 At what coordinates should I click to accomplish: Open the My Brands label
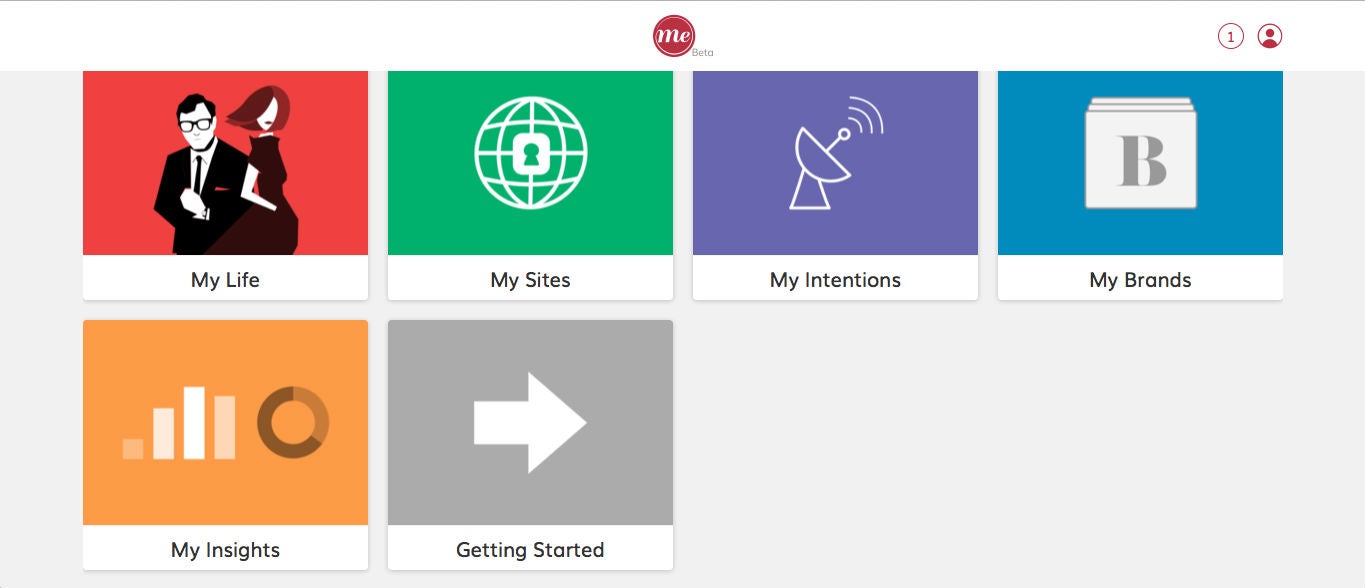tap(1140, 280)
